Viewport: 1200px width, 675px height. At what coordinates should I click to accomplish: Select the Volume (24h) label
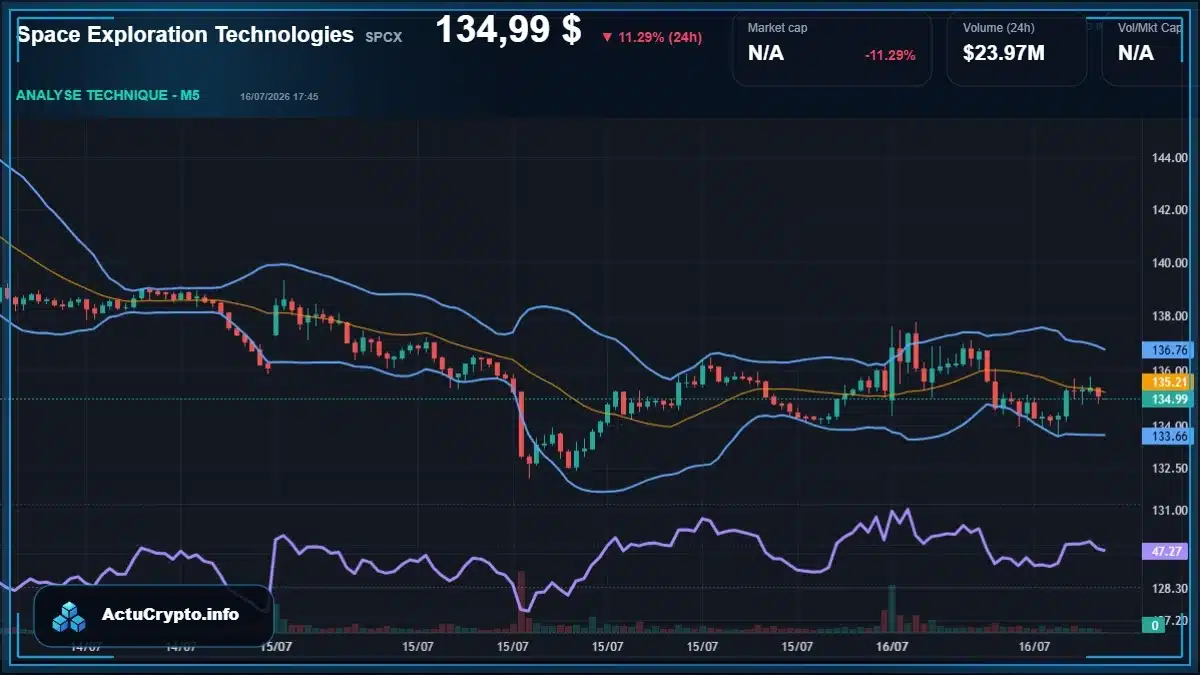point(998,28)
